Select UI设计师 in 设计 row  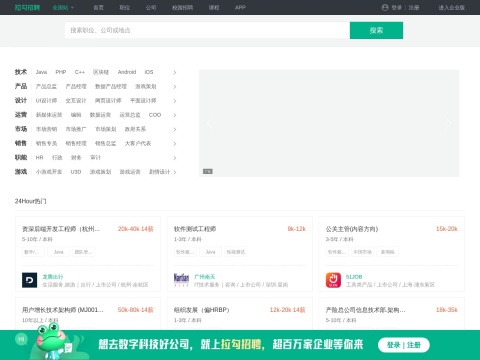point(46,100)
